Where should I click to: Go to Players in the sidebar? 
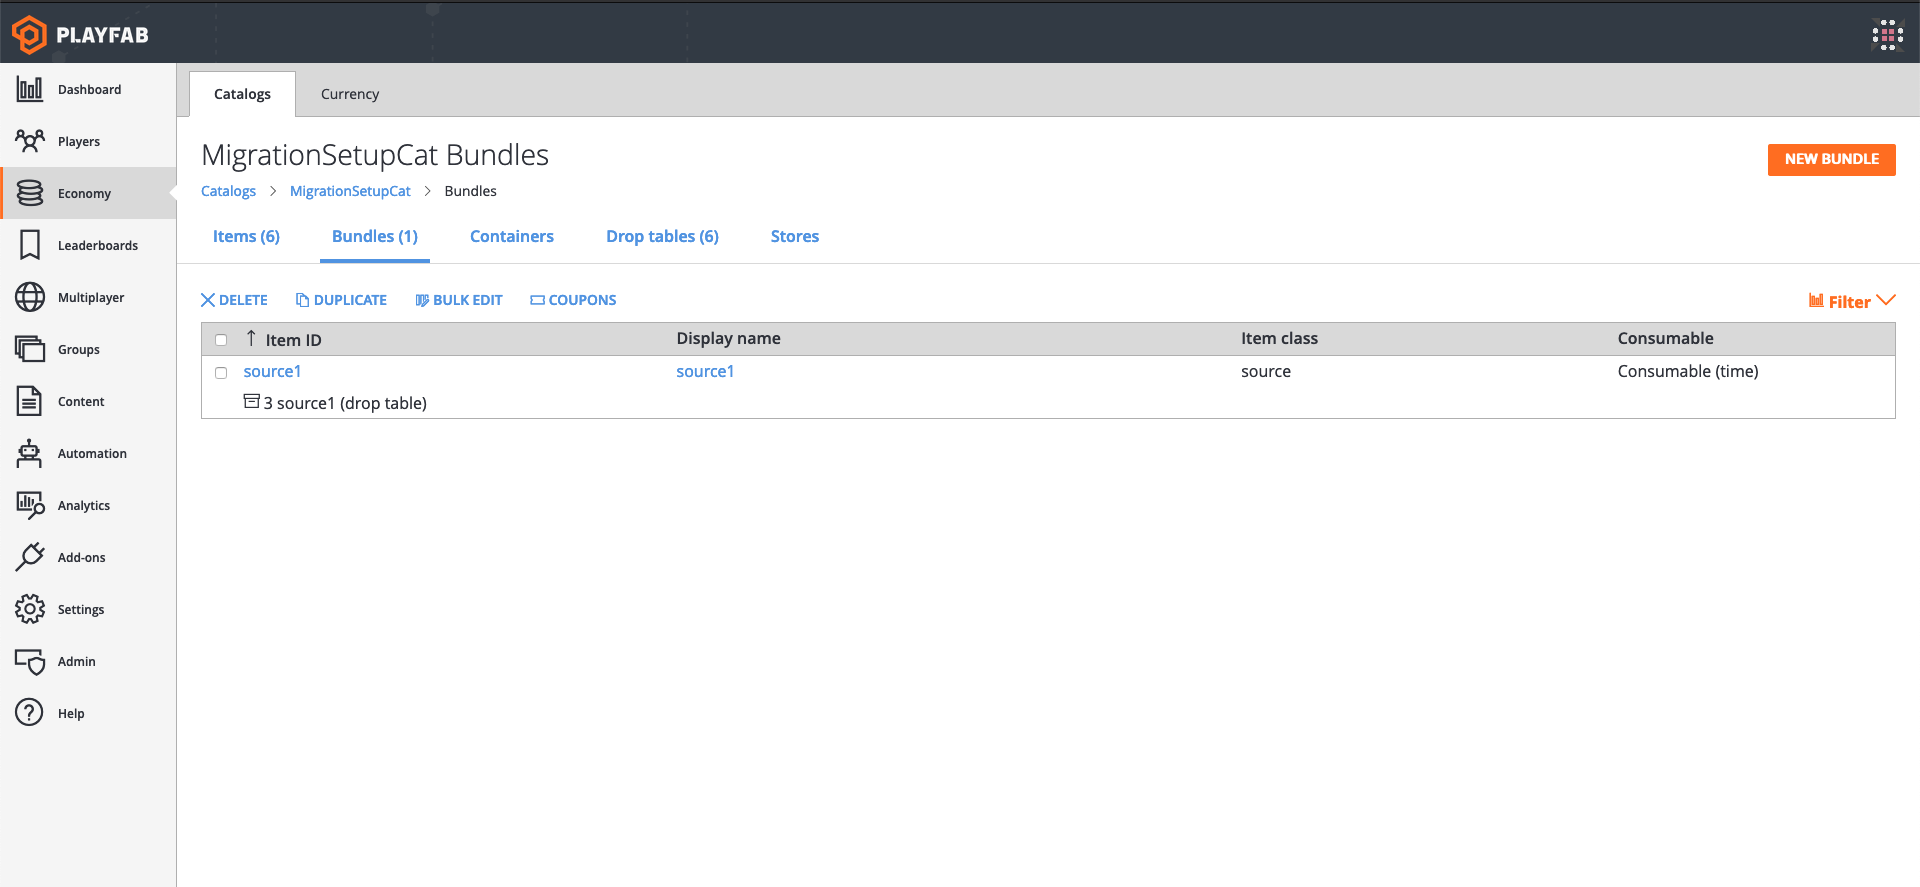pyautogui.click(x=88, y=141)
